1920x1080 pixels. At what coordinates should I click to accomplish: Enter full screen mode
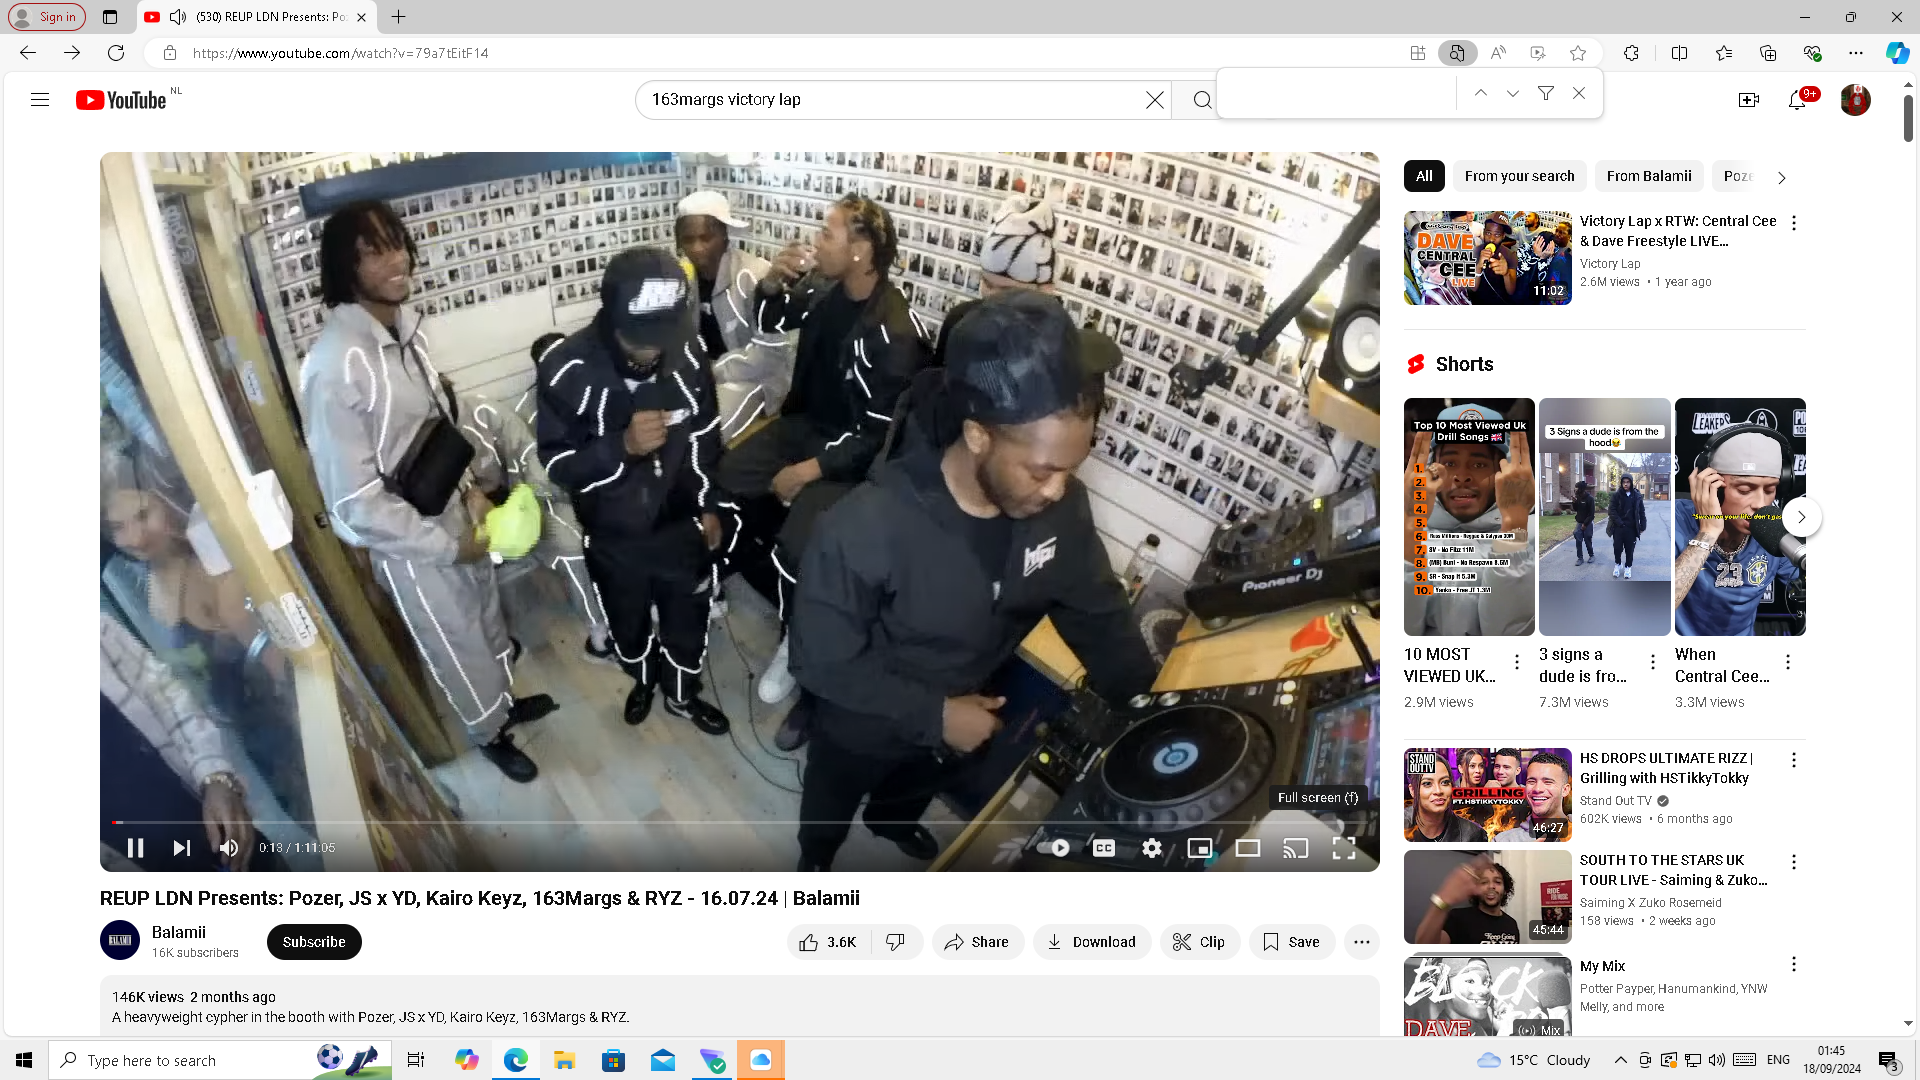pos(1343,848)
